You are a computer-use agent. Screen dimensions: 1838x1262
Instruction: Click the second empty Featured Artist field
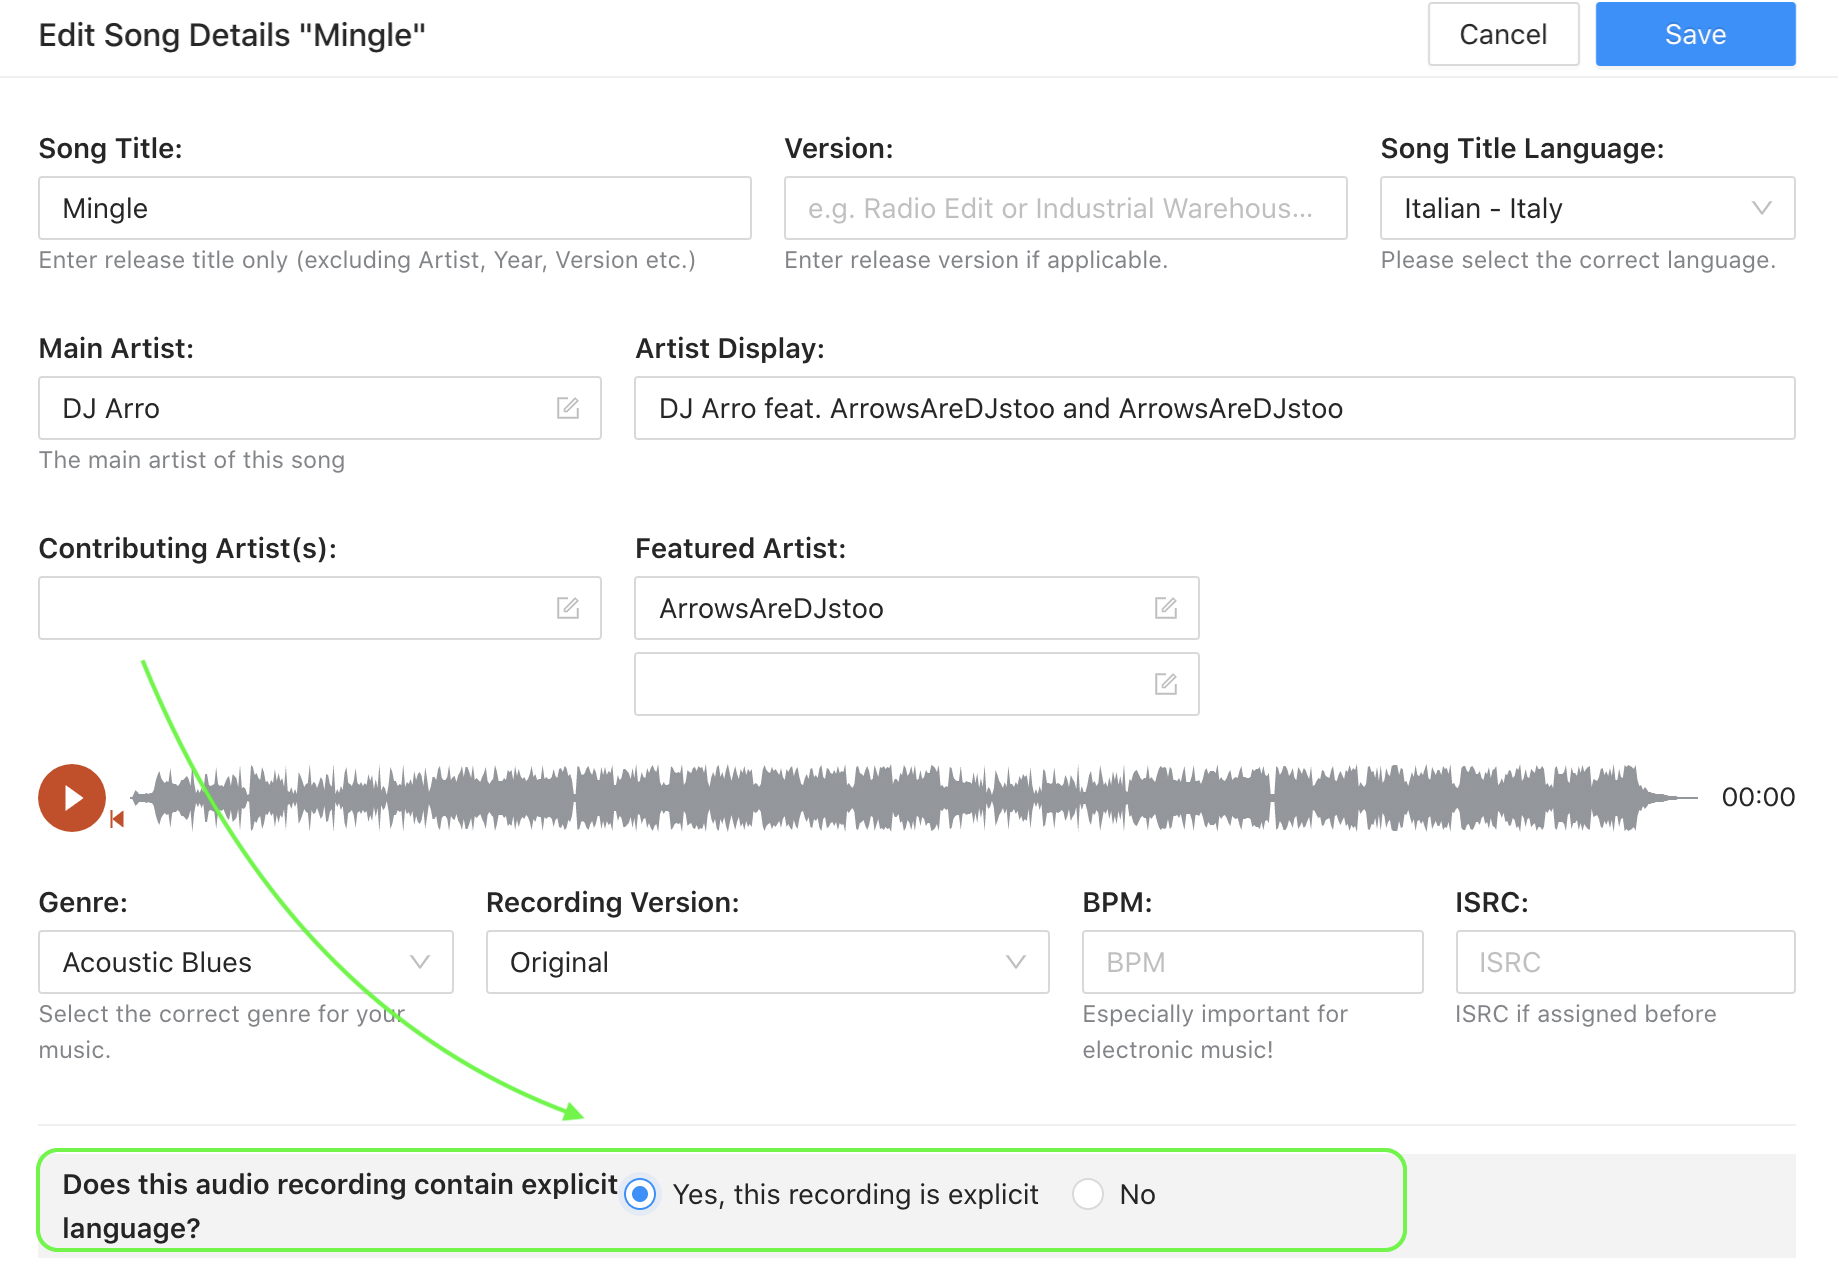tap(917, 684)
